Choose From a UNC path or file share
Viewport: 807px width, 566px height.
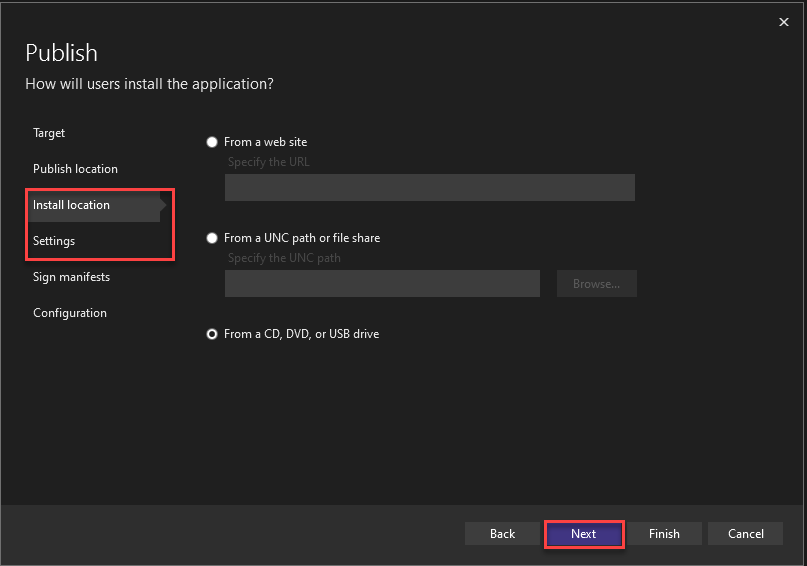tap(212, 238)
